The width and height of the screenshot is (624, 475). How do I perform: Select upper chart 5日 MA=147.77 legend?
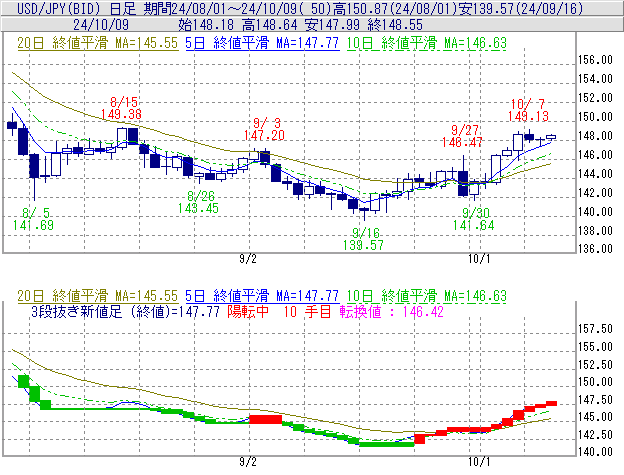(262, 43)
